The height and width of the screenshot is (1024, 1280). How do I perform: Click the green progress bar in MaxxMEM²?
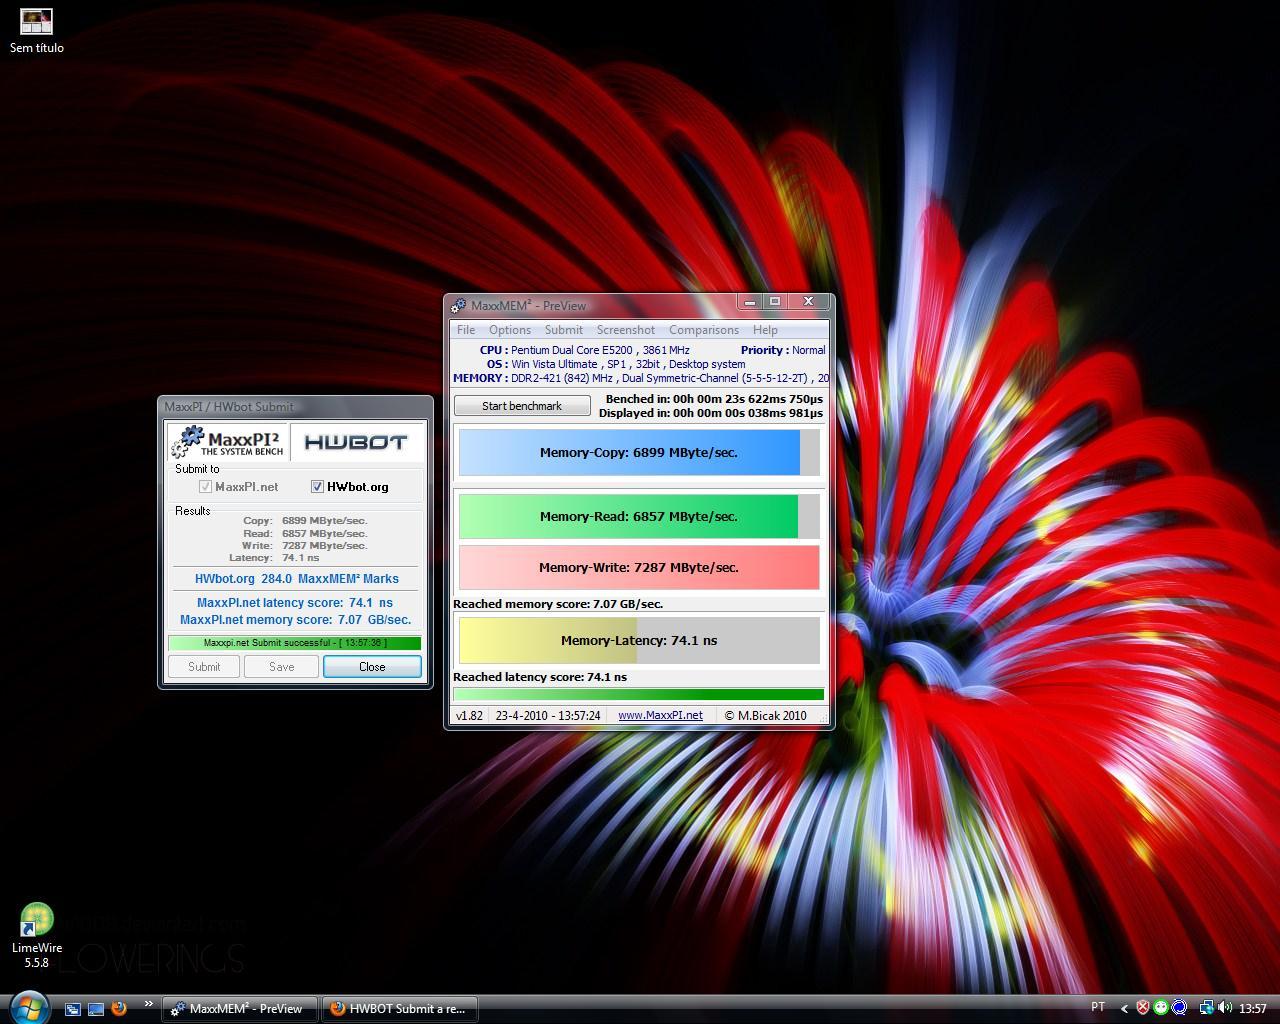coord(639,694)
